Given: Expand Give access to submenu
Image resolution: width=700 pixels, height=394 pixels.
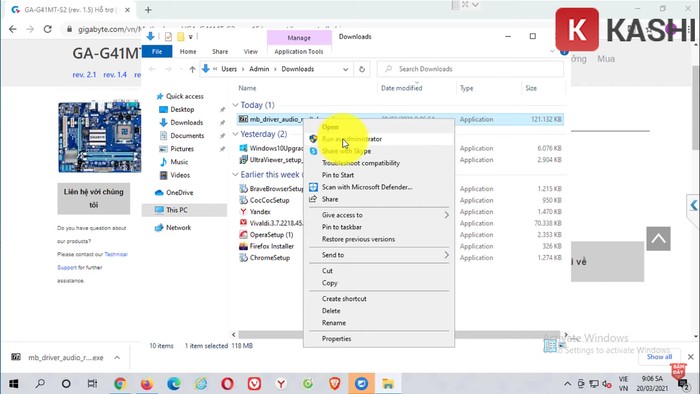Looking at the screenshot, I should pyautogui.click(x=379, y=215).
